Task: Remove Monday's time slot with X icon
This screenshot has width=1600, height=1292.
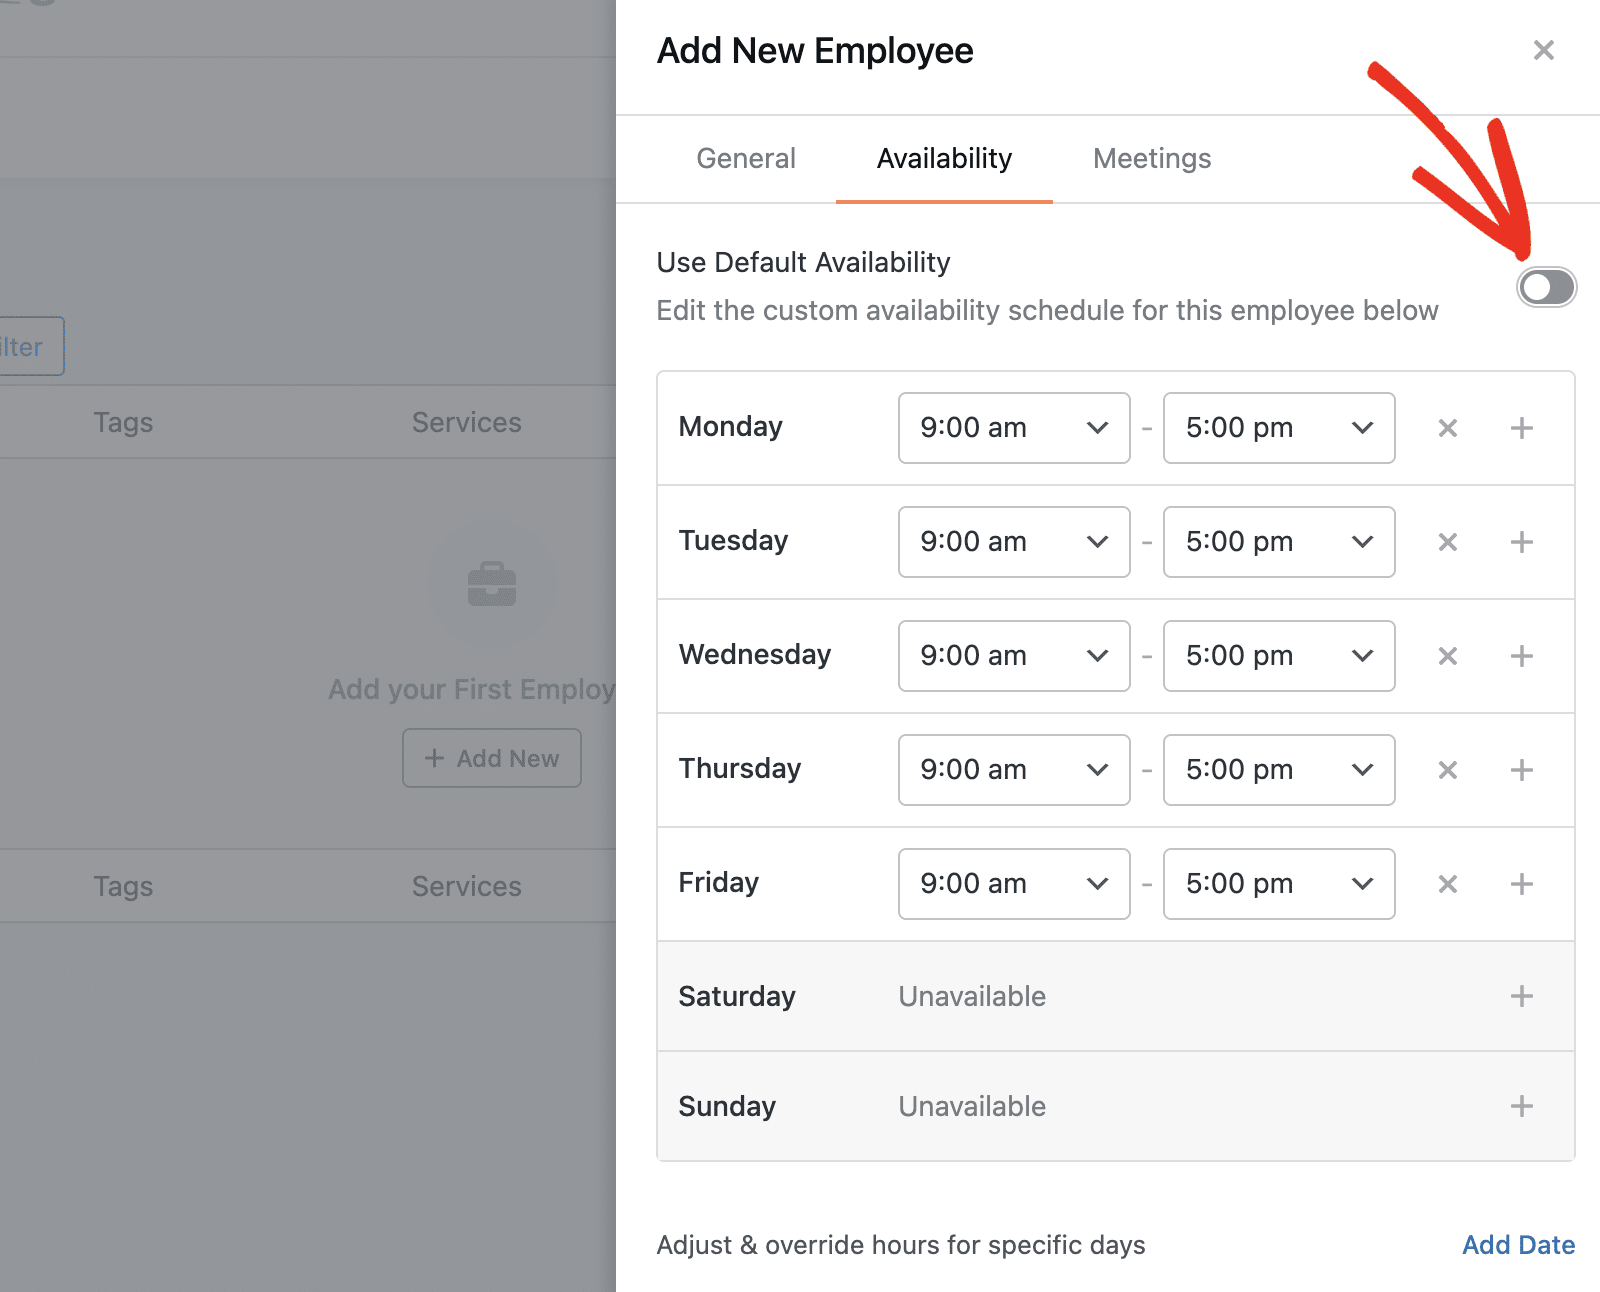Action: [x=1447, y=428]
